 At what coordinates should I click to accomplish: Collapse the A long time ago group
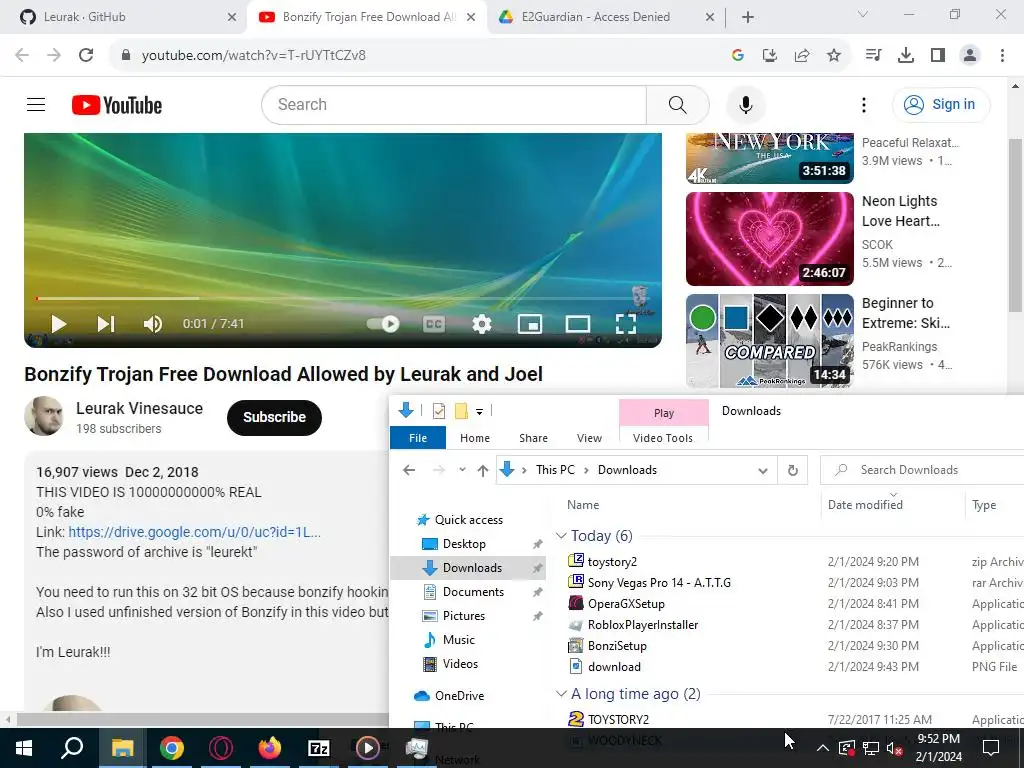pos(561,694)
